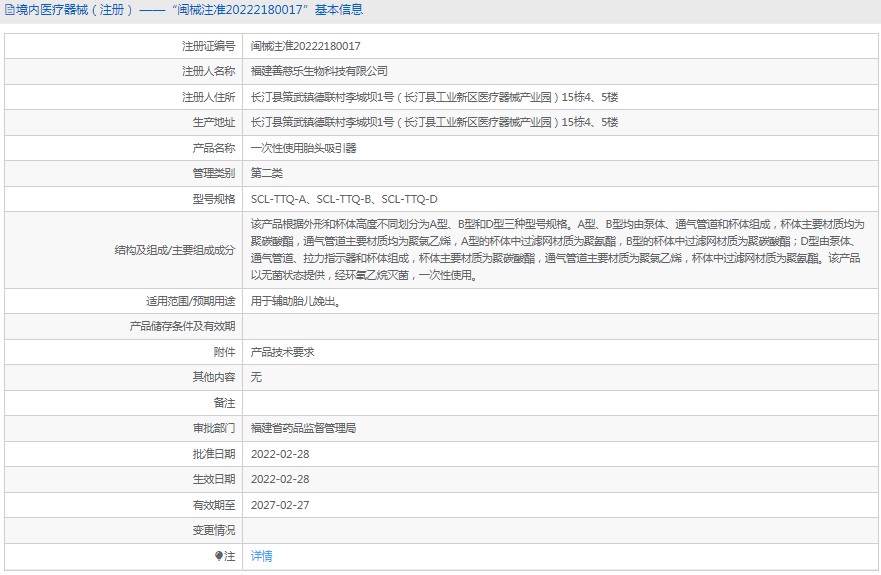Click the 有效期至 label

[214, 505]
